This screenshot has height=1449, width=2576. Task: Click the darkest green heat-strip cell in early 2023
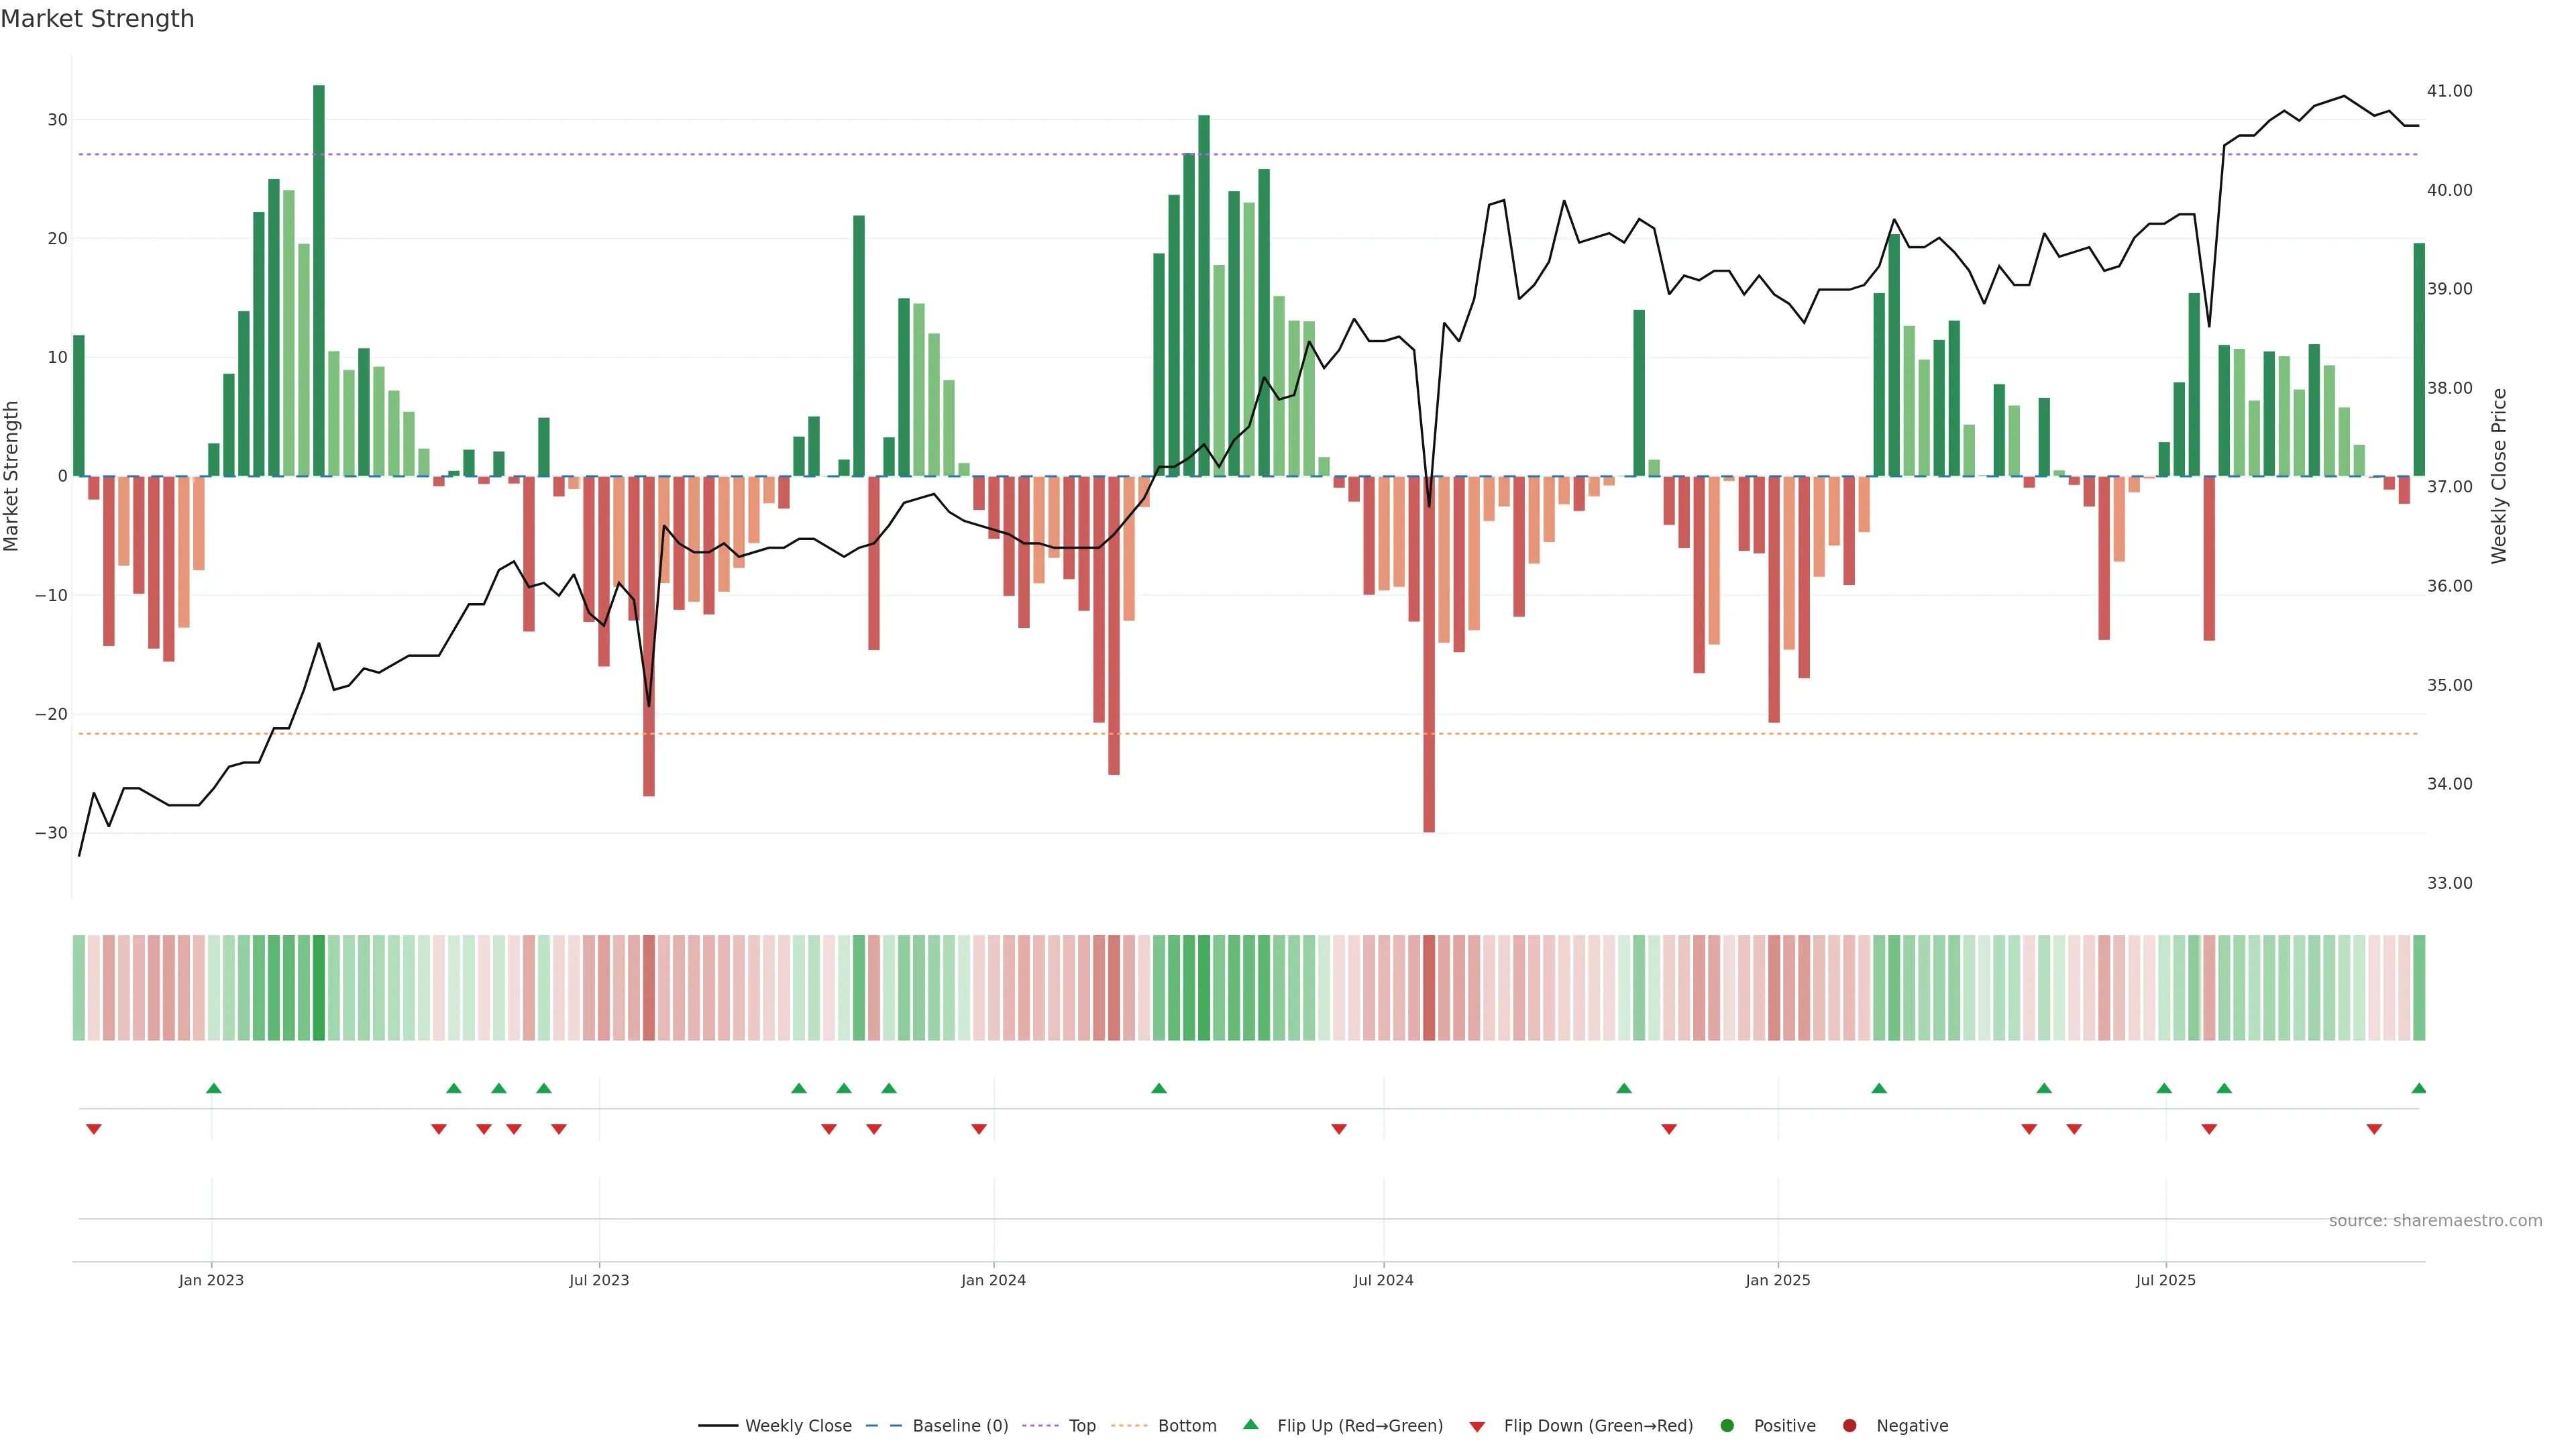(x=319, y=987)
